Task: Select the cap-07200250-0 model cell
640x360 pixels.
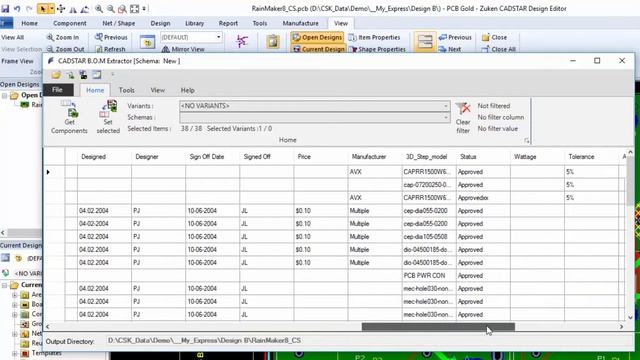Action: pyautogui.click(x=429, y=185)
